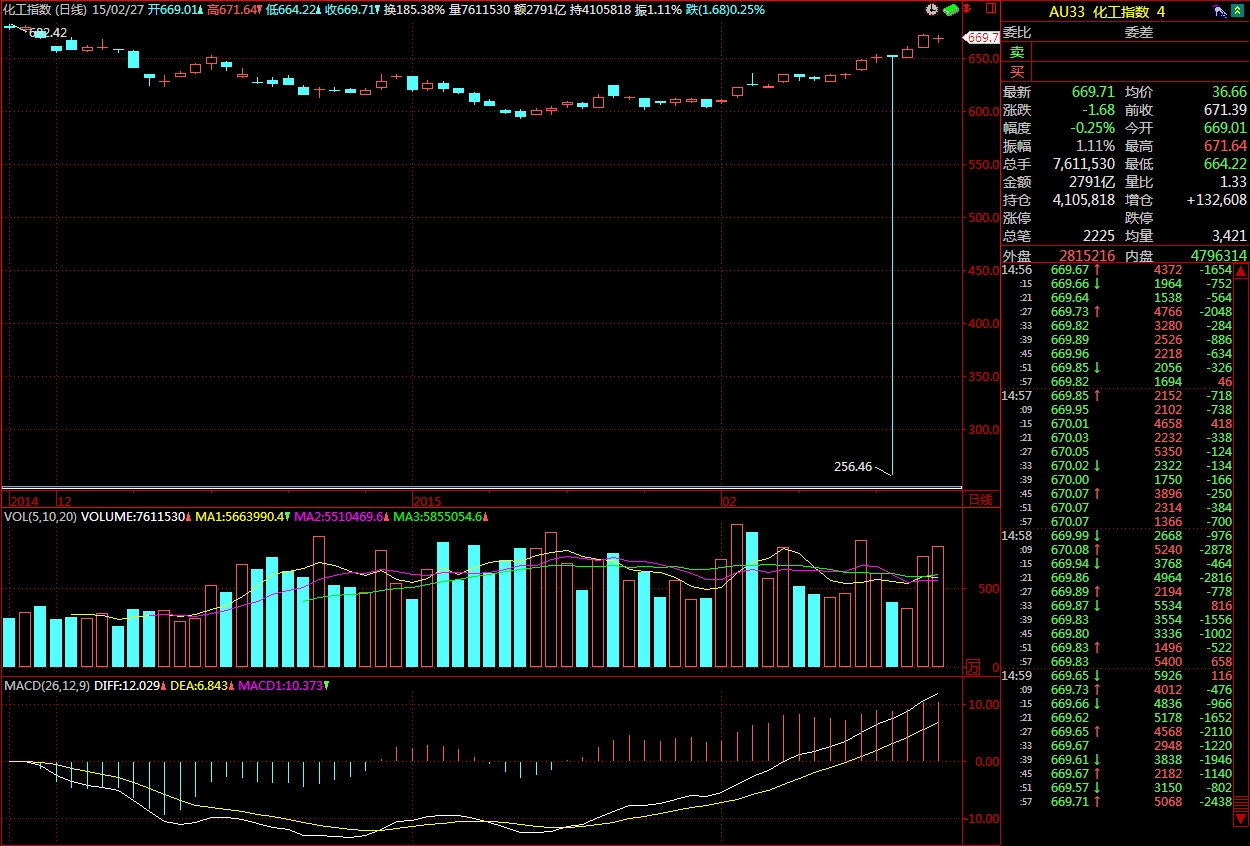
Task: Click the pointer tool icon beside AU33 title
Action: coord(1221,11)
